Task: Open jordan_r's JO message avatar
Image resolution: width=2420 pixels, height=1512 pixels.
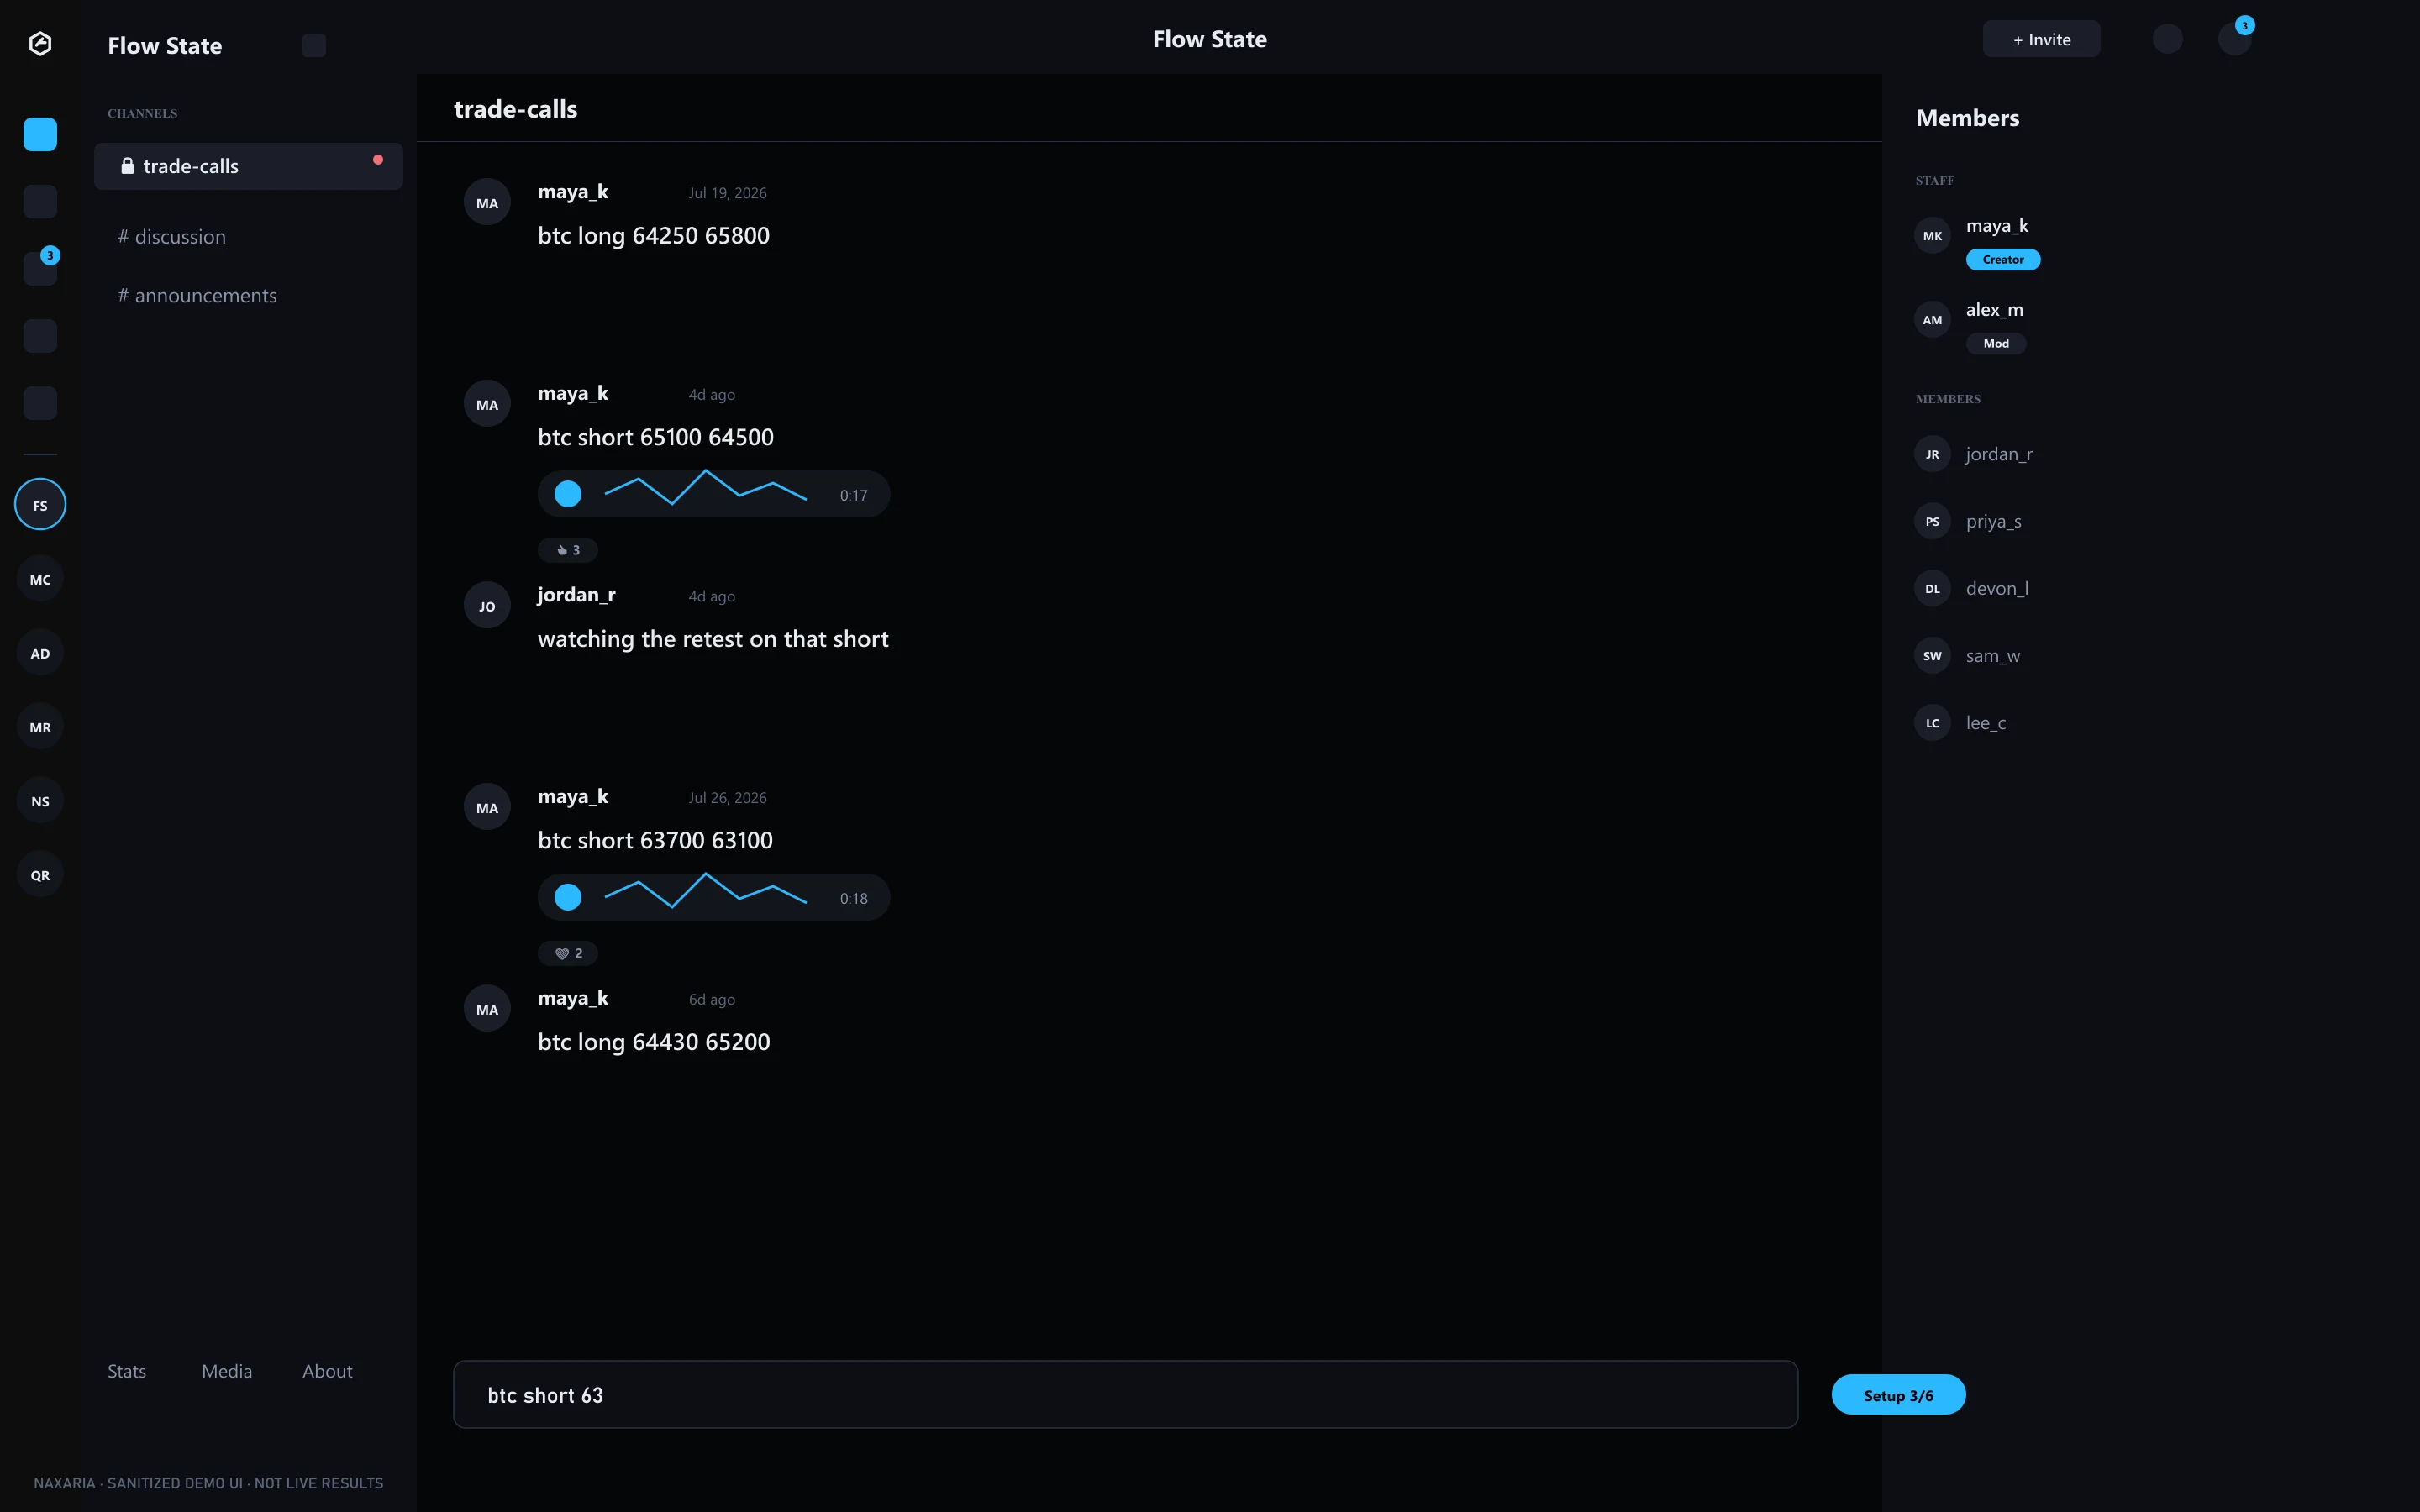Action: click(487, 606)
